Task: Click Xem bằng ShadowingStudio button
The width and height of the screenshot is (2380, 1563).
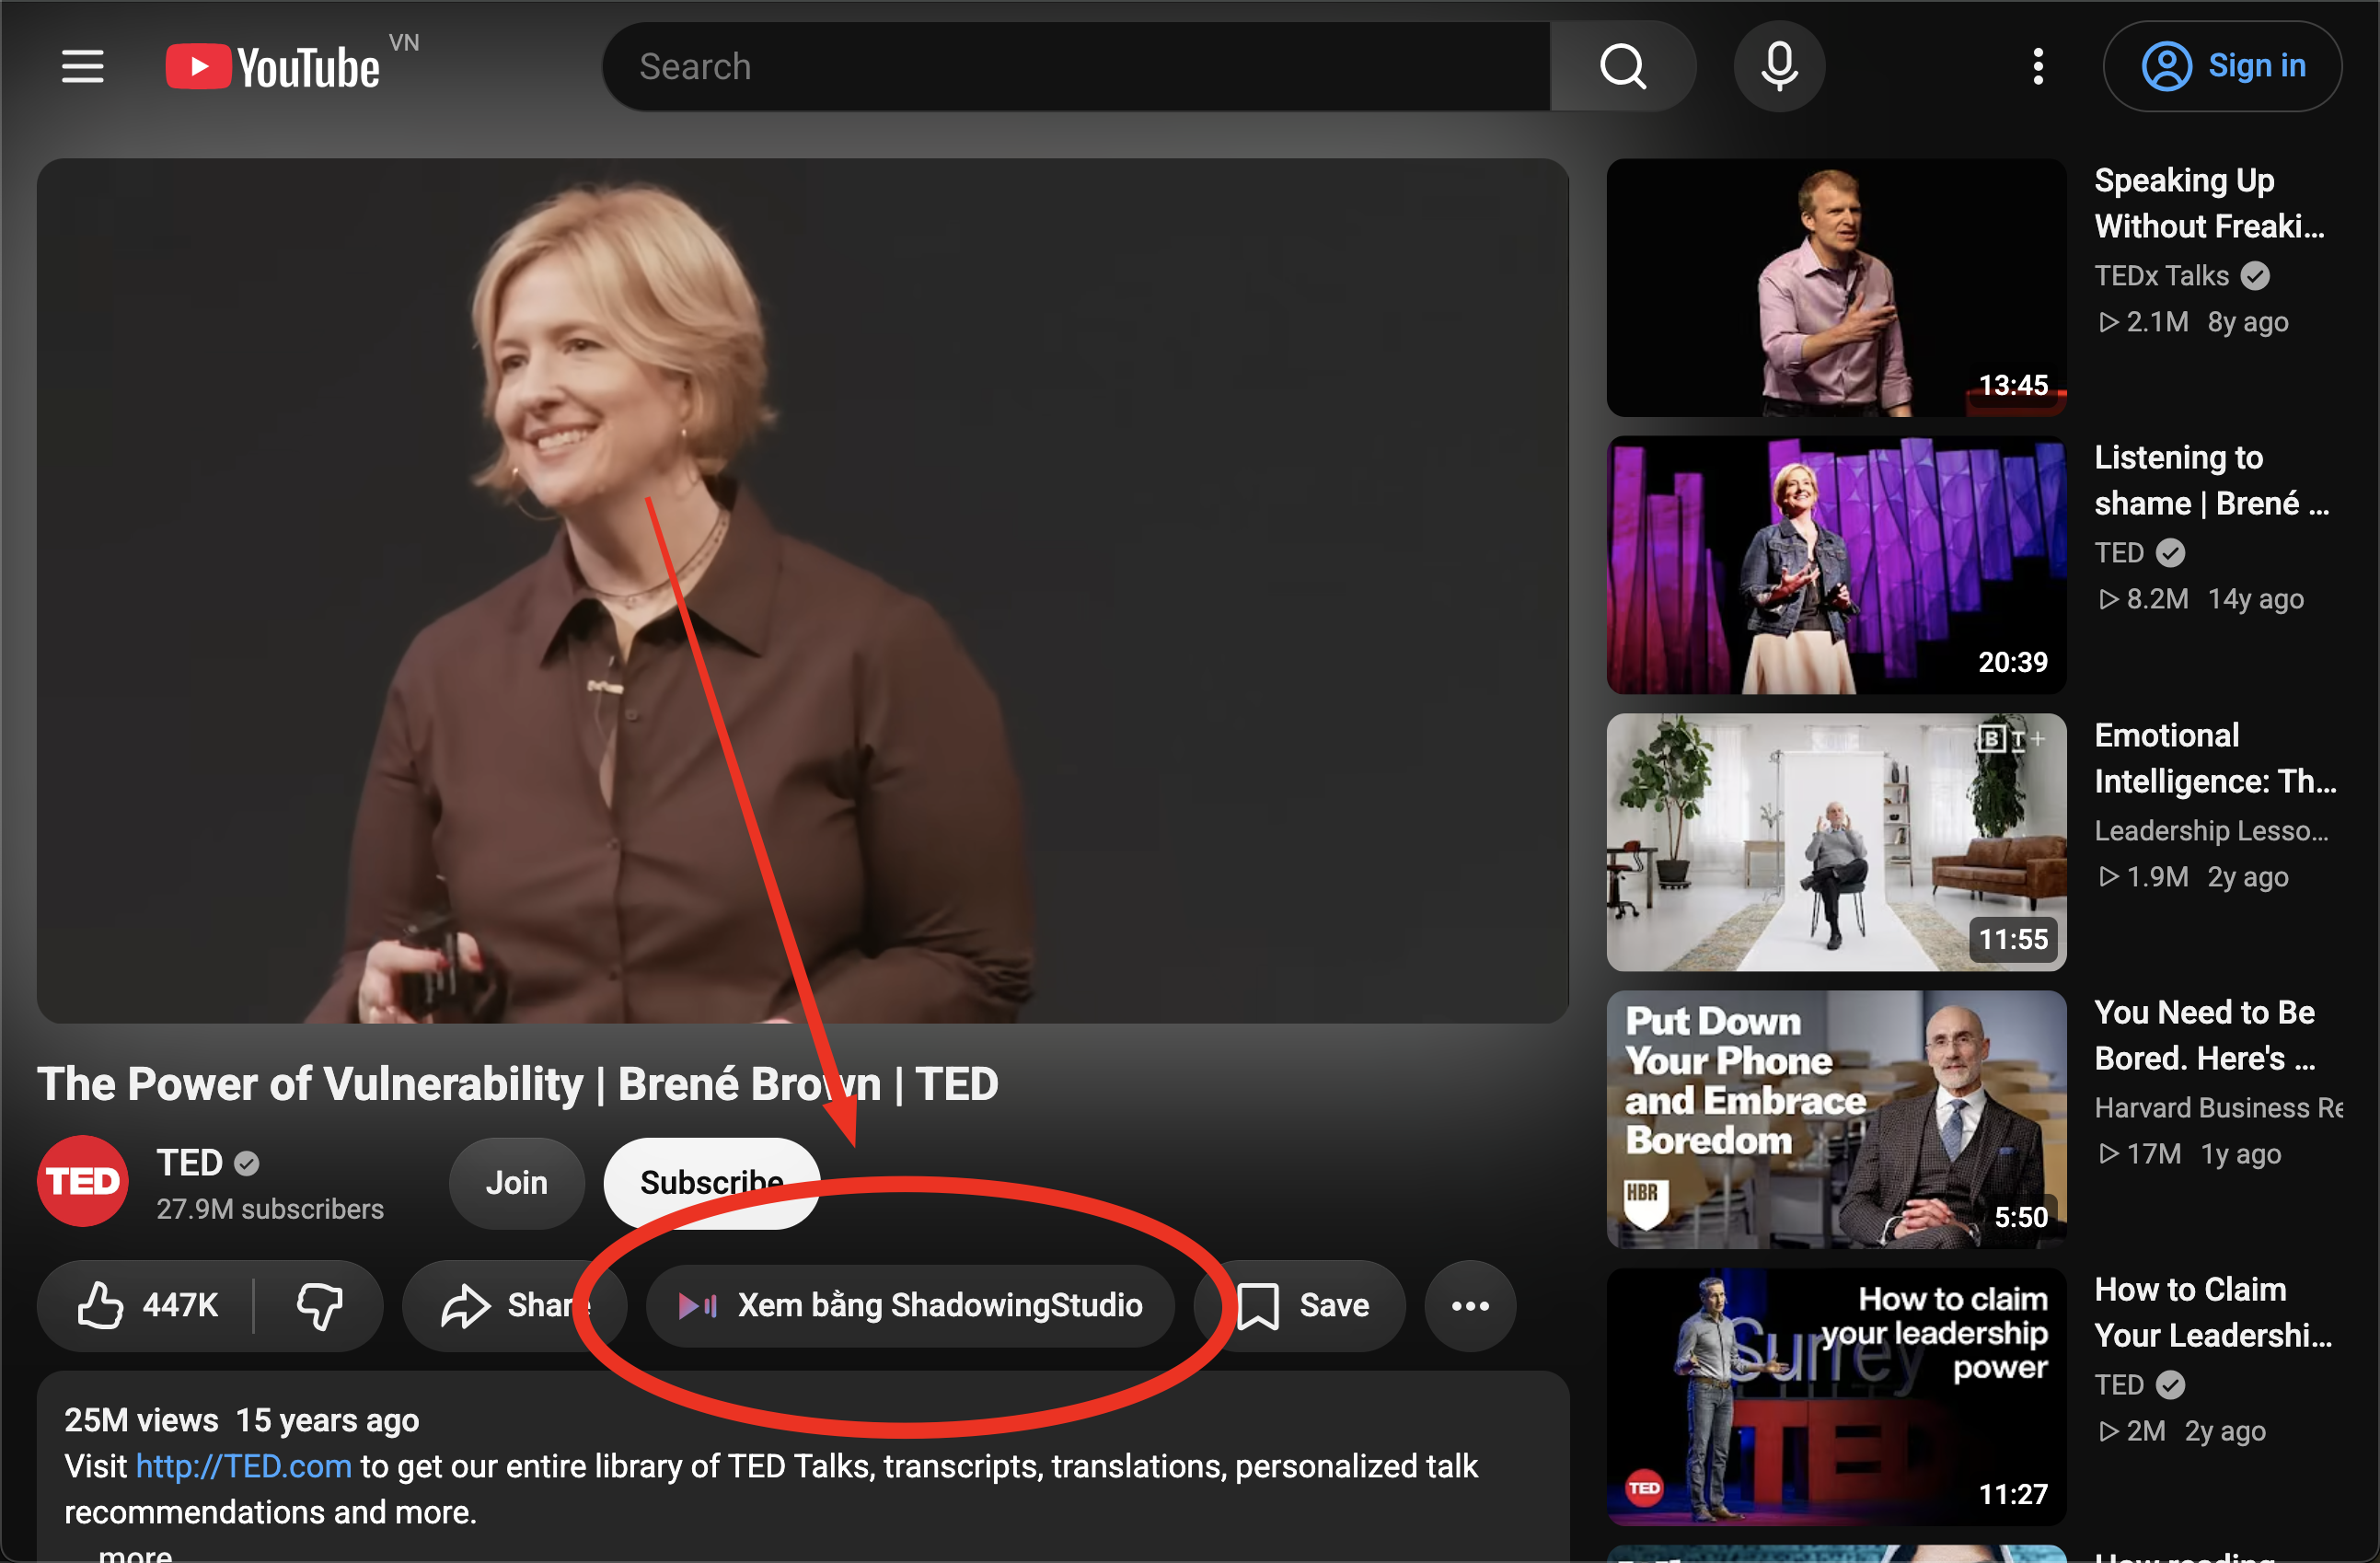Action: pos(910,1304)
